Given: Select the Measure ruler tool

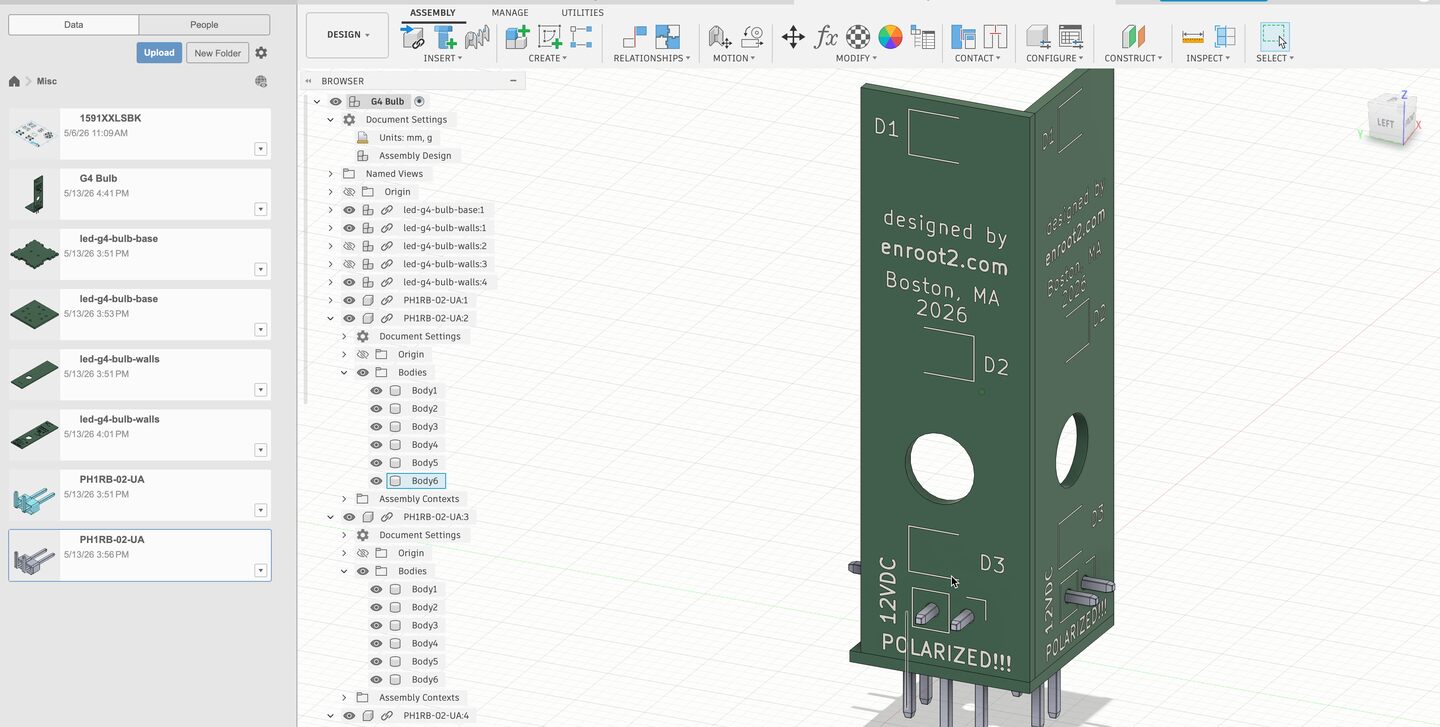Looking at the screenshot, I should click(x=1193, y=37).
